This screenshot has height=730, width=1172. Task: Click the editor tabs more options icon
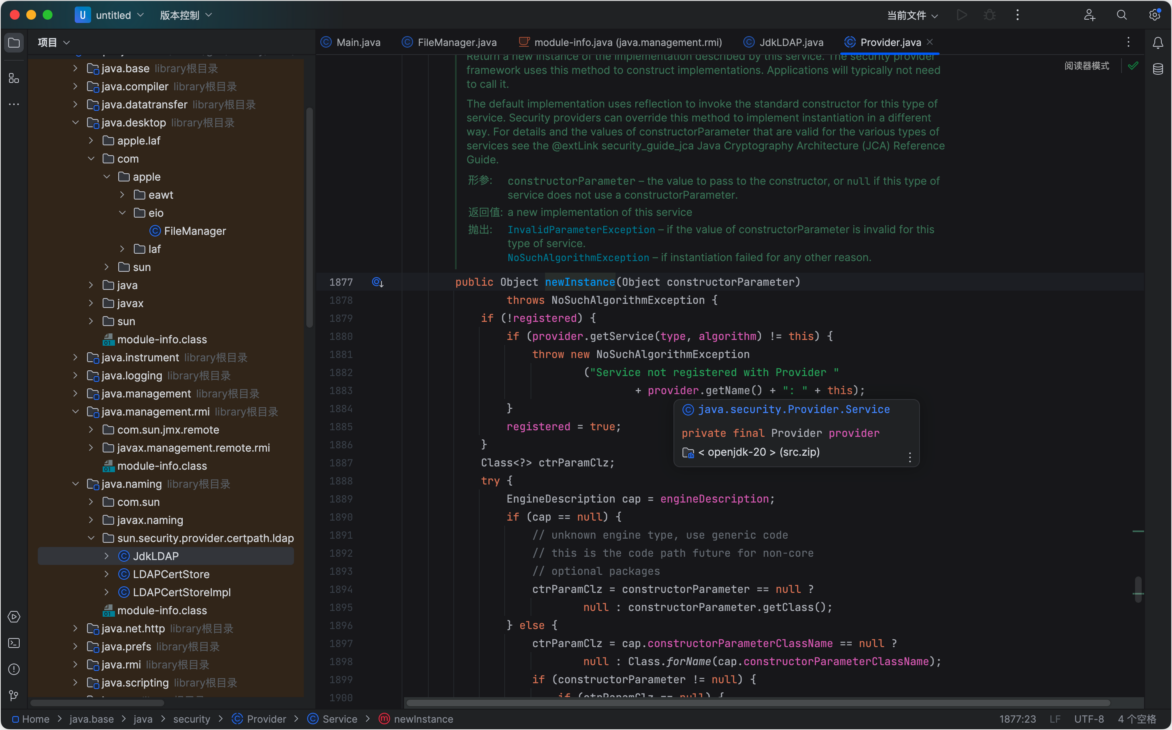point(1129,43)
